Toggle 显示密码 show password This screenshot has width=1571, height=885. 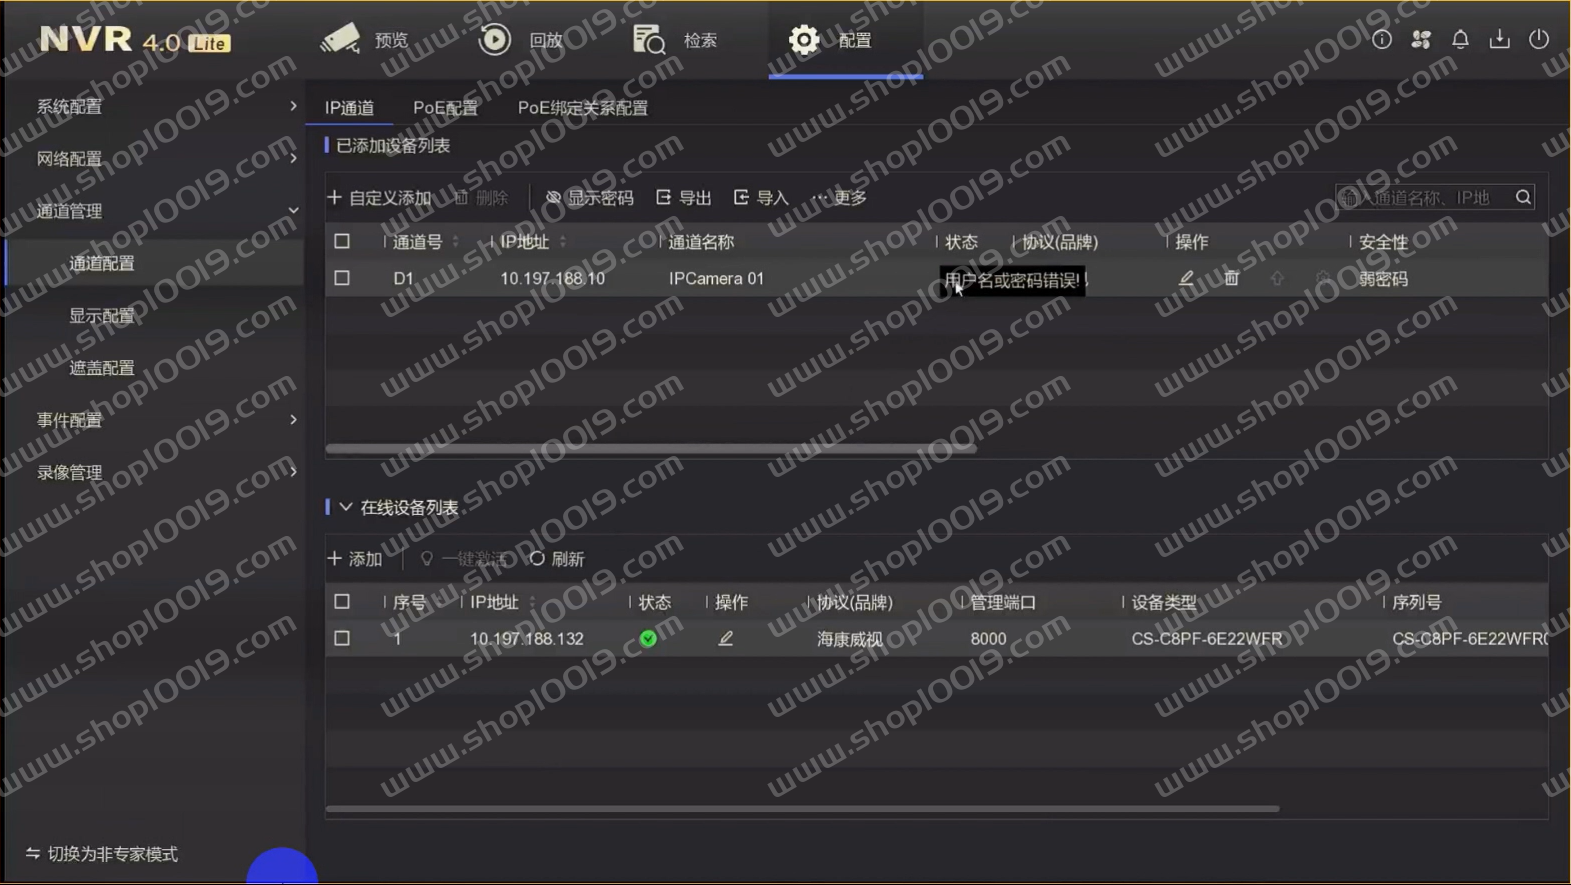click(x=589, y=198)
